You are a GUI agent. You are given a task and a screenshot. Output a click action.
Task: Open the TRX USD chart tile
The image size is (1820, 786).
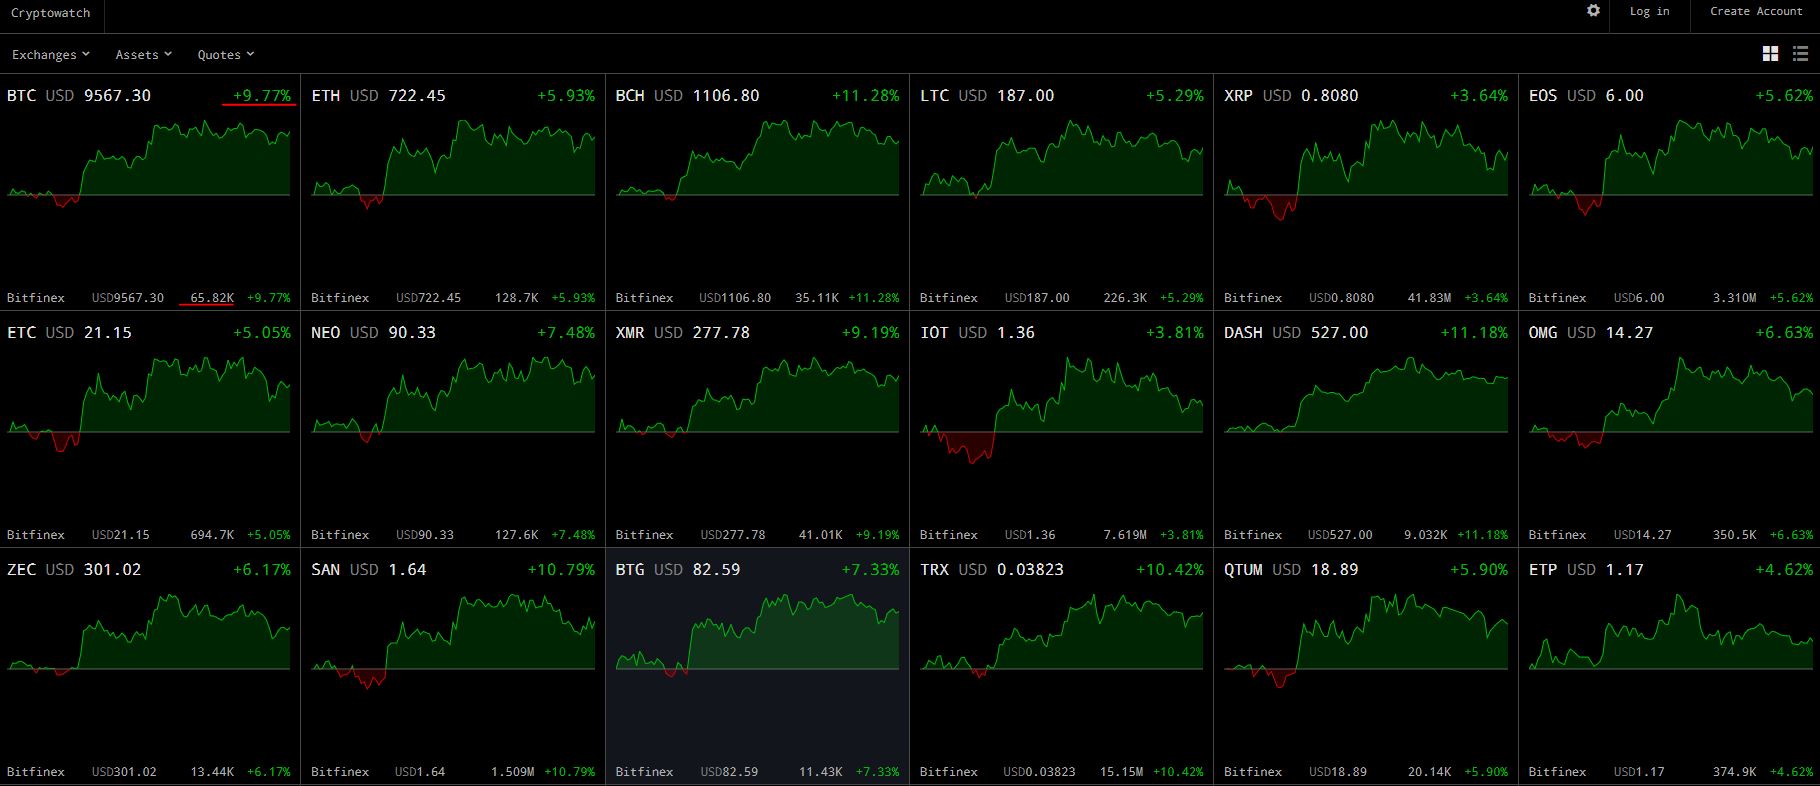click(x=1061, y=666)
